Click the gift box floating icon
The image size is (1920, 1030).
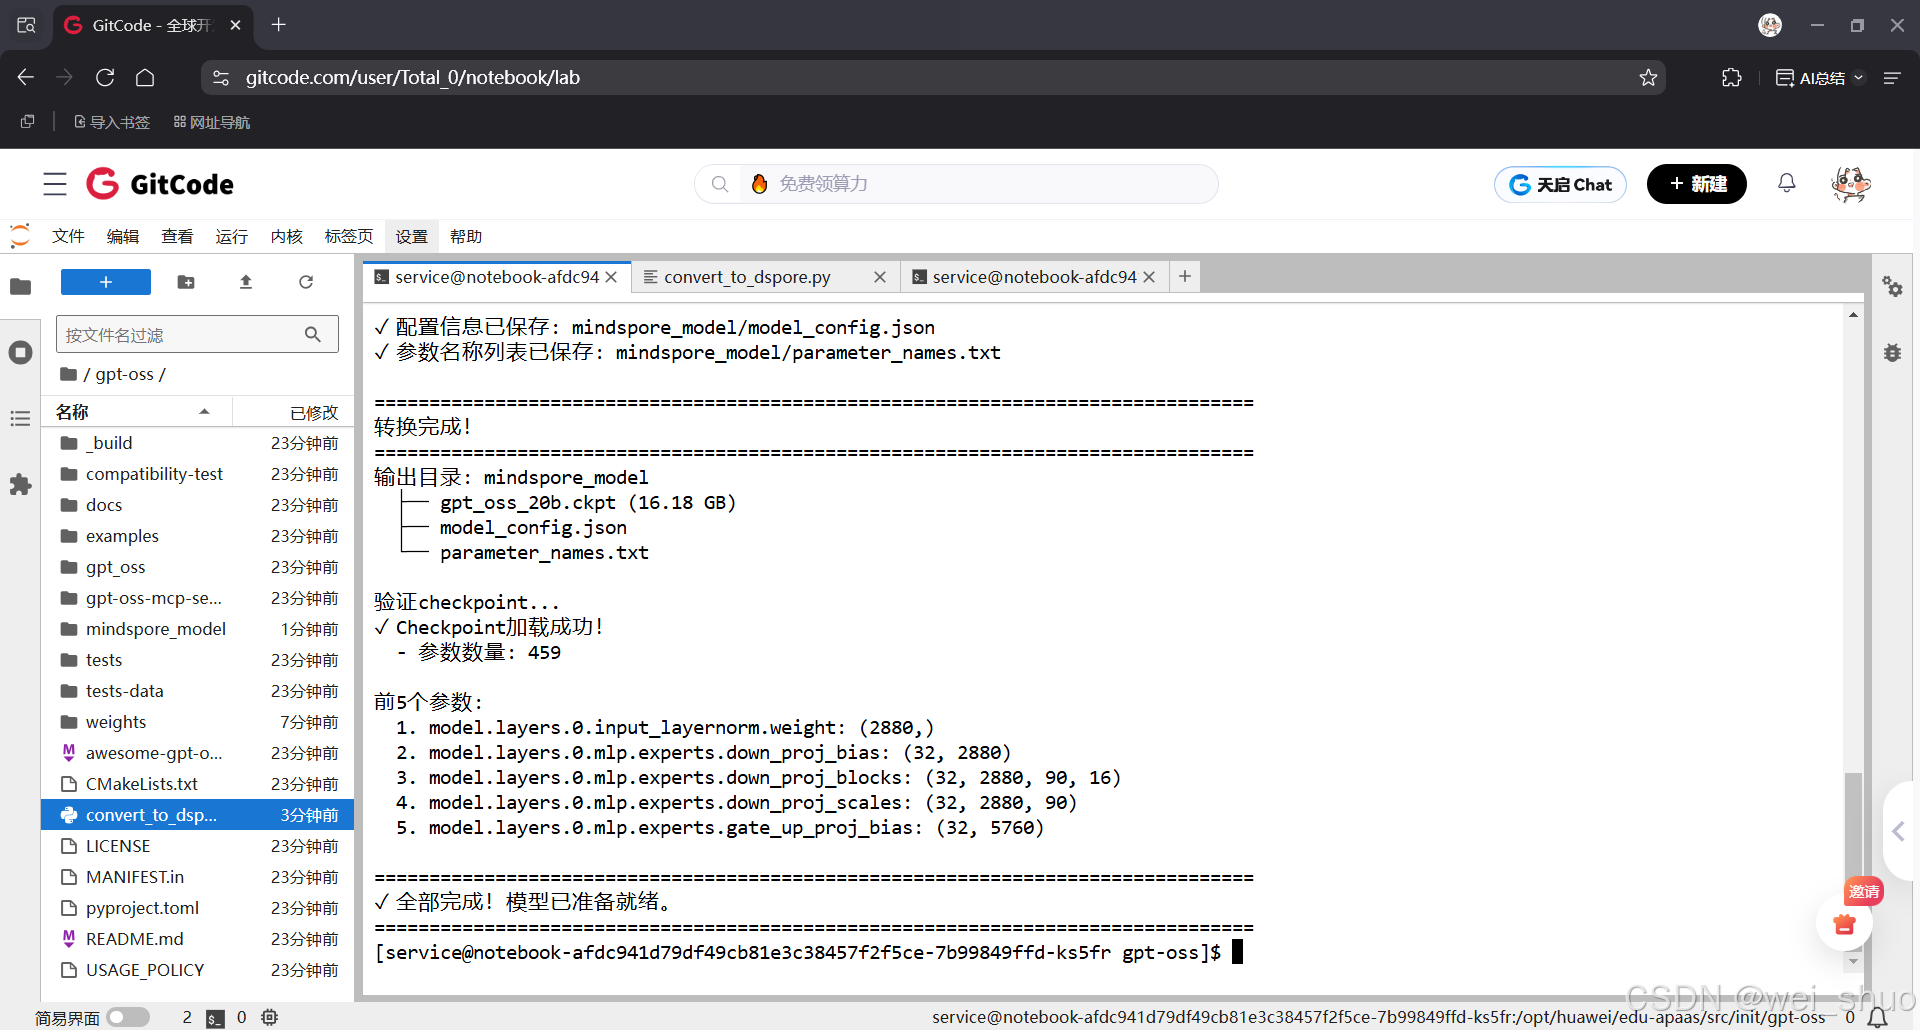[x=1845, y=924]
